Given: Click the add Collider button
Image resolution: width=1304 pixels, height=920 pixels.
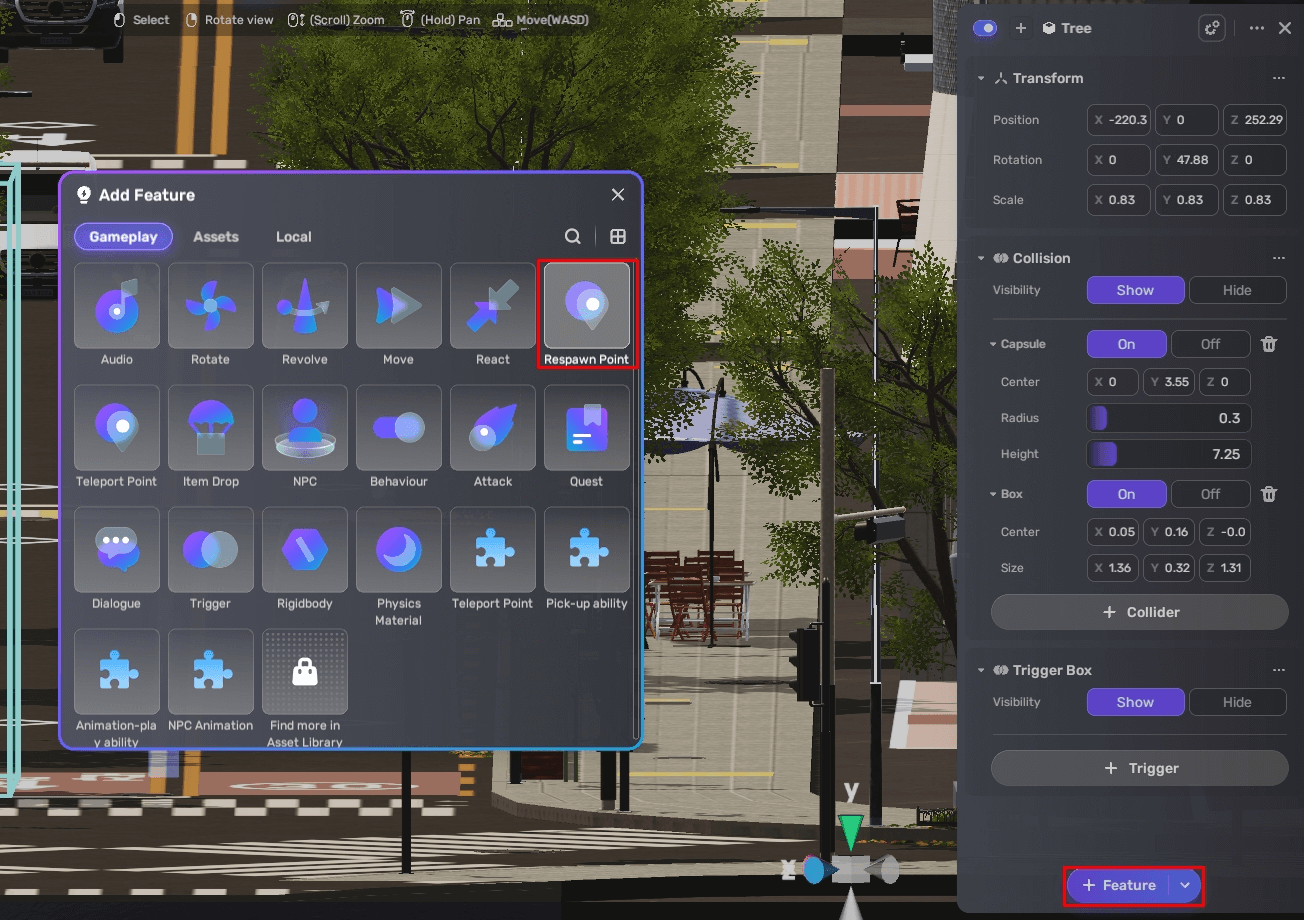Looking at the screenshot, I should 1139,612.
